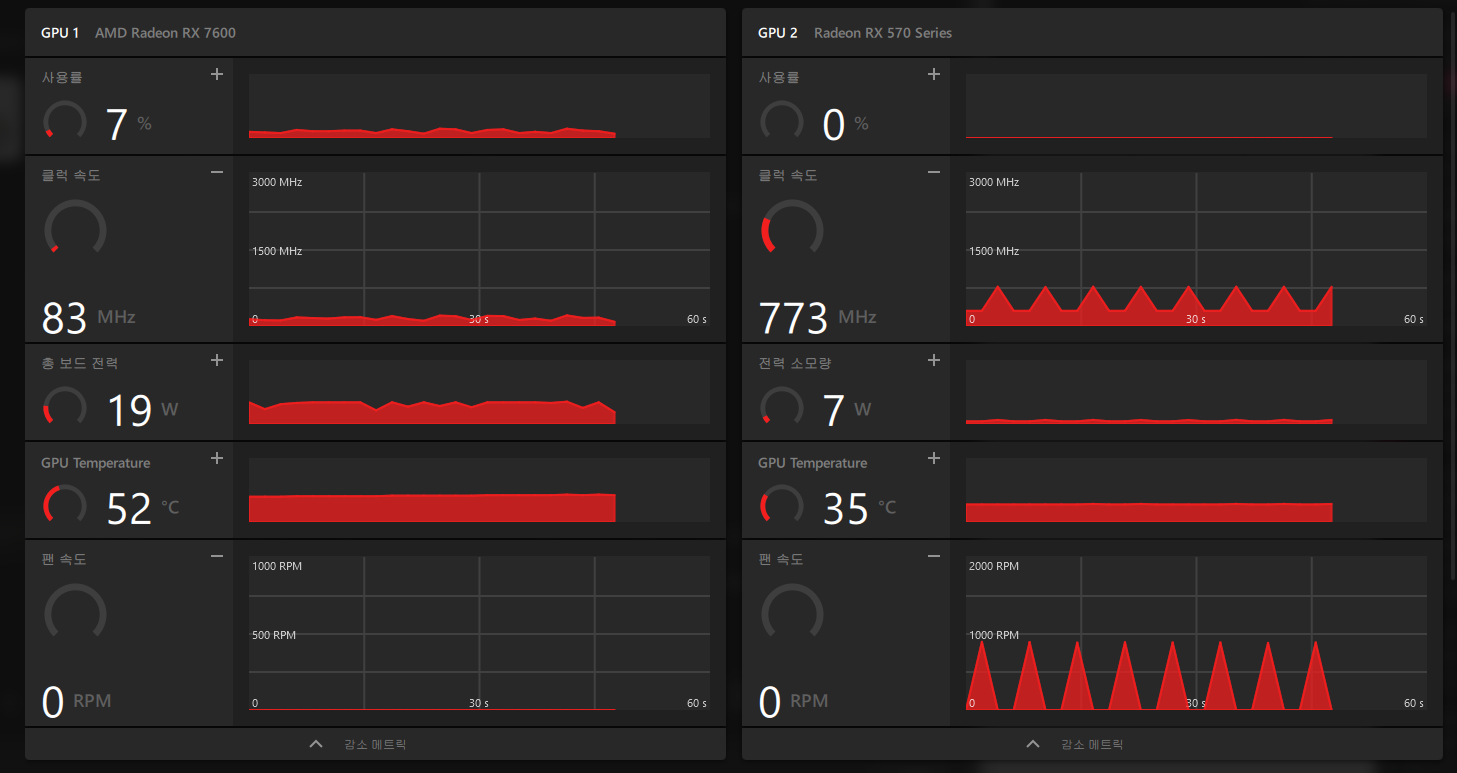The width and height of the screenshot is (1457, 773).
Task: Click the 전력 소모량 label
Action: pos(795,363)
